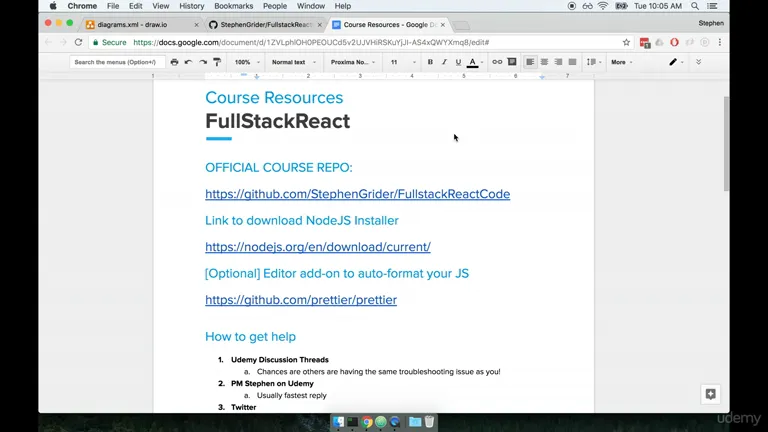Open the Trash in the Dock
Viewport: 768px width, 432px height.
(x=430, y=422)
